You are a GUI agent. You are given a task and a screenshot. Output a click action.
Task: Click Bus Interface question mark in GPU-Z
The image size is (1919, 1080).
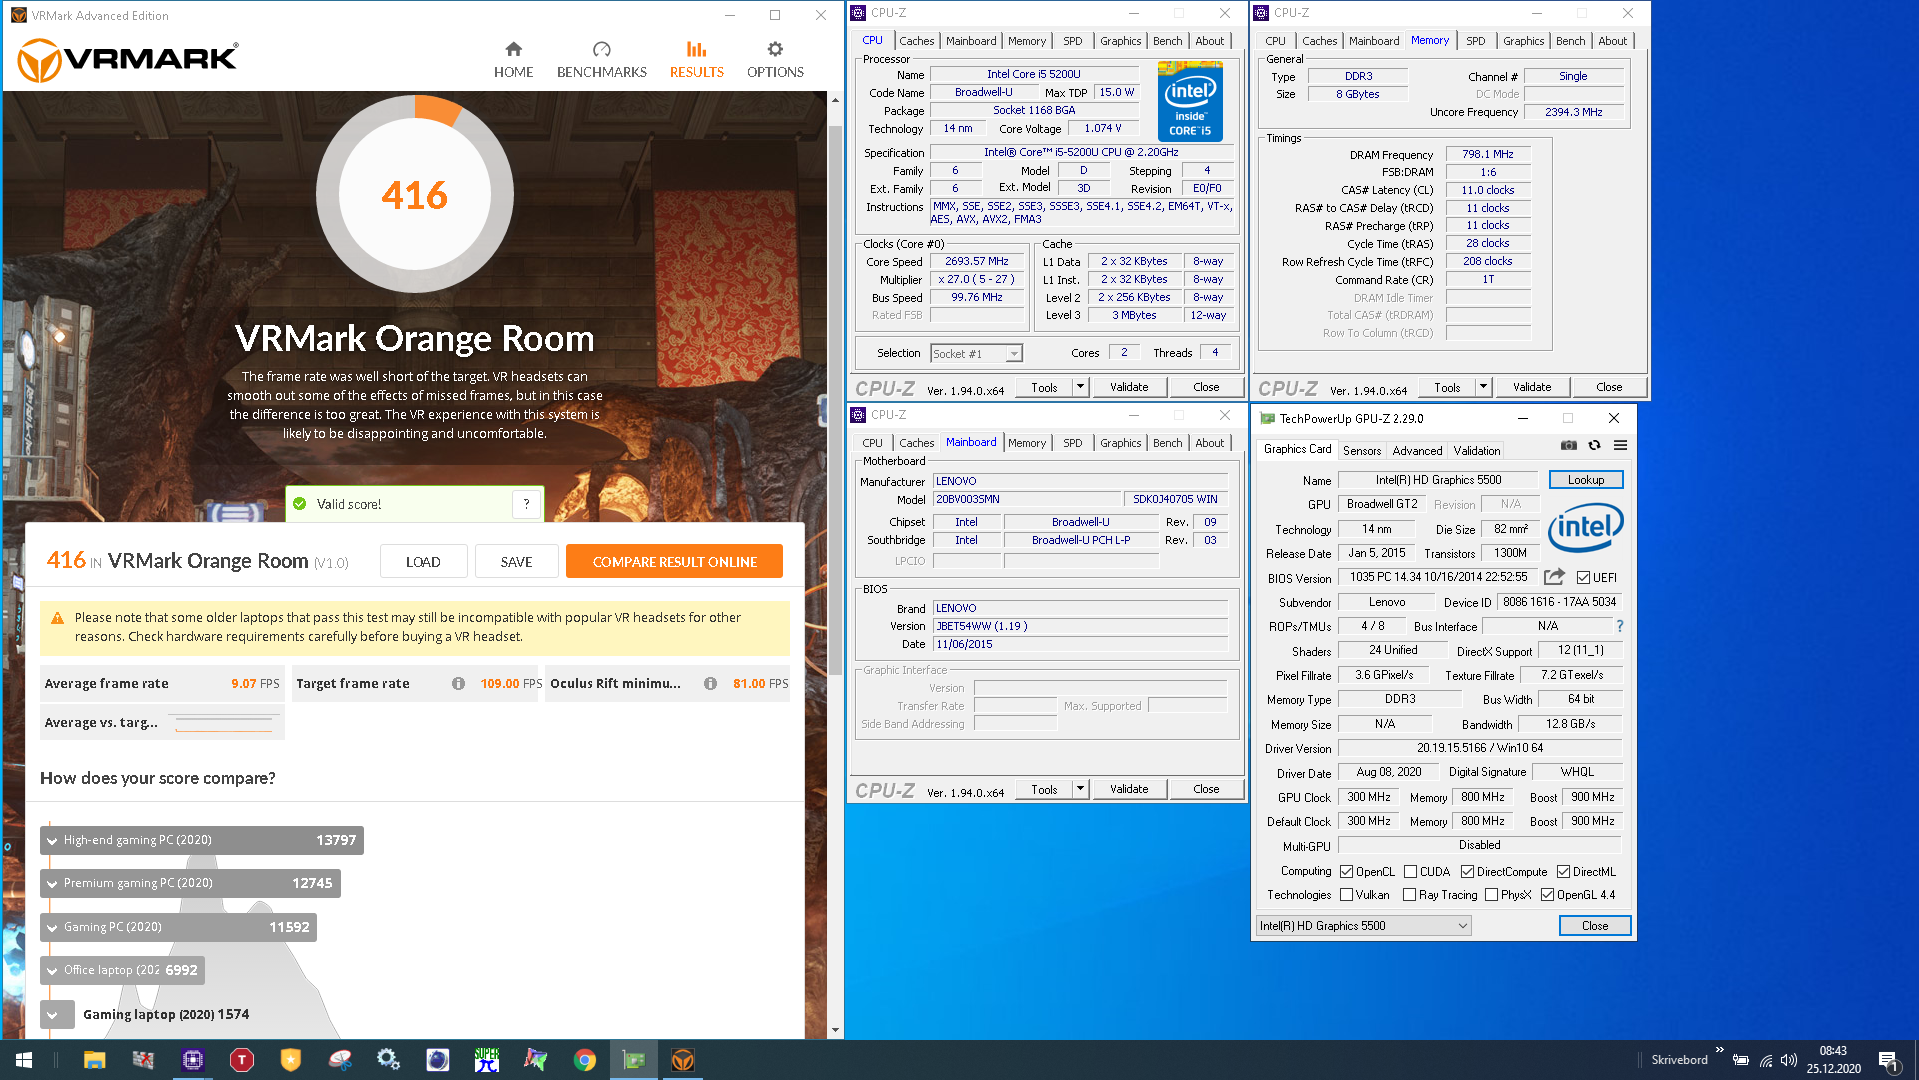click(x=1620, y=626)
